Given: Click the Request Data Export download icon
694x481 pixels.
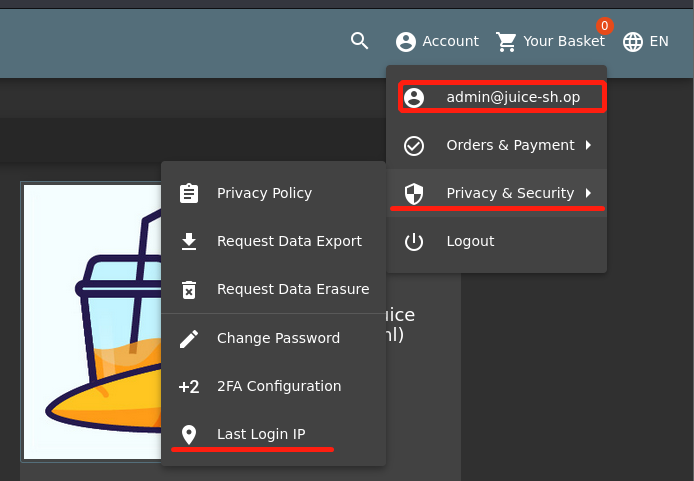Looking at the screenshot, I should click(189, 241).
